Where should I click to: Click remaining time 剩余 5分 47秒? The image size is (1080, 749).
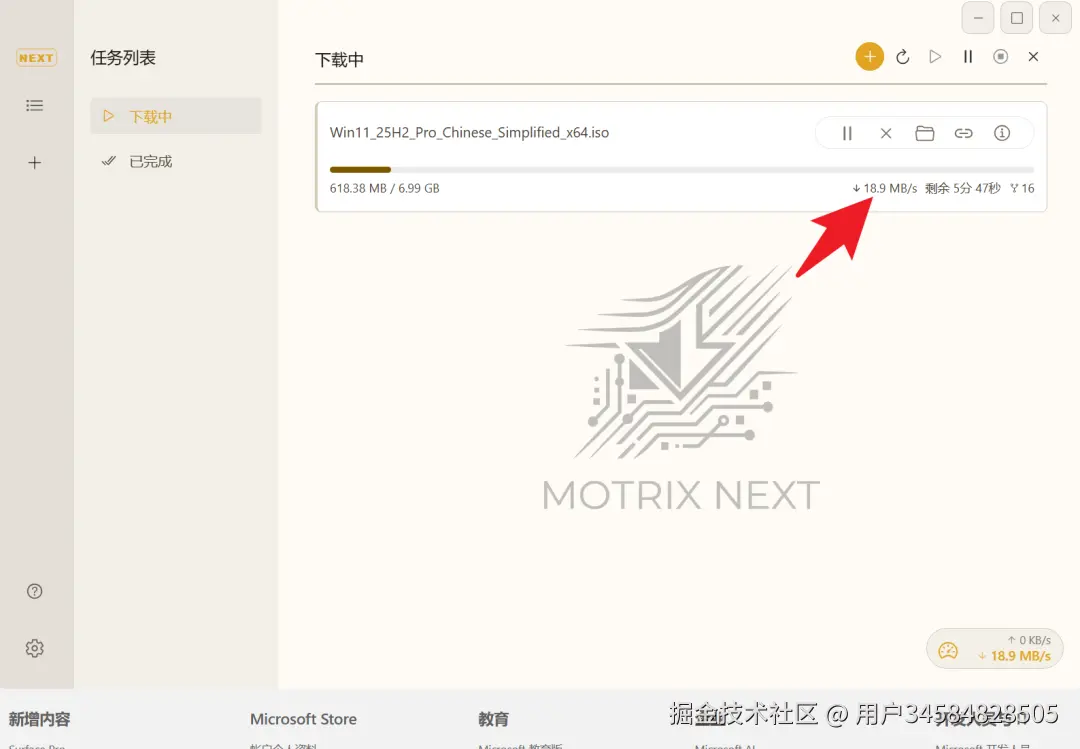click(962, 188)
